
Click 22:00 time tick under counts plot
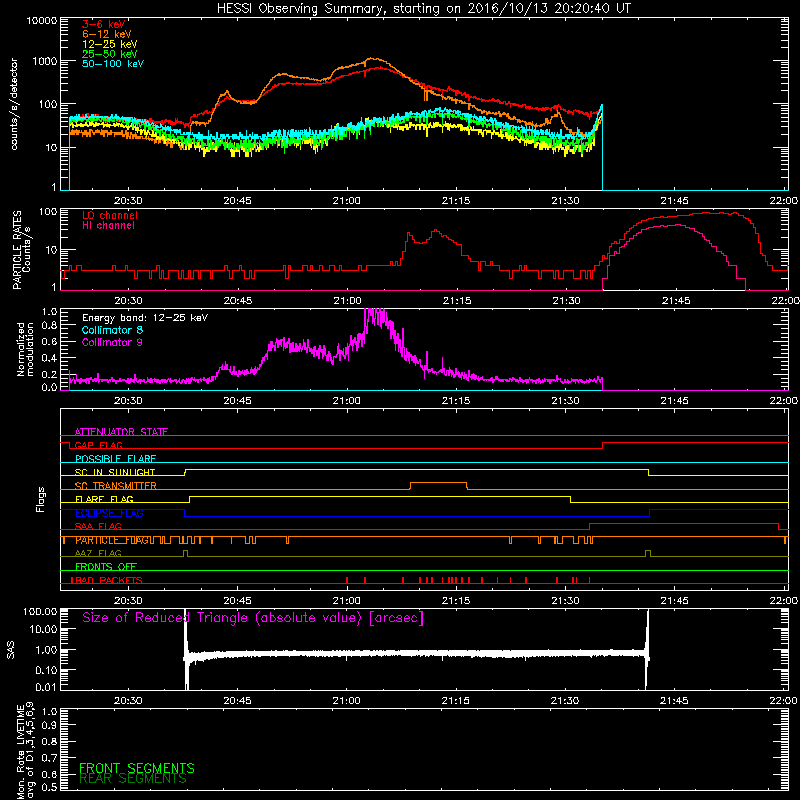(x=784, y=201)
